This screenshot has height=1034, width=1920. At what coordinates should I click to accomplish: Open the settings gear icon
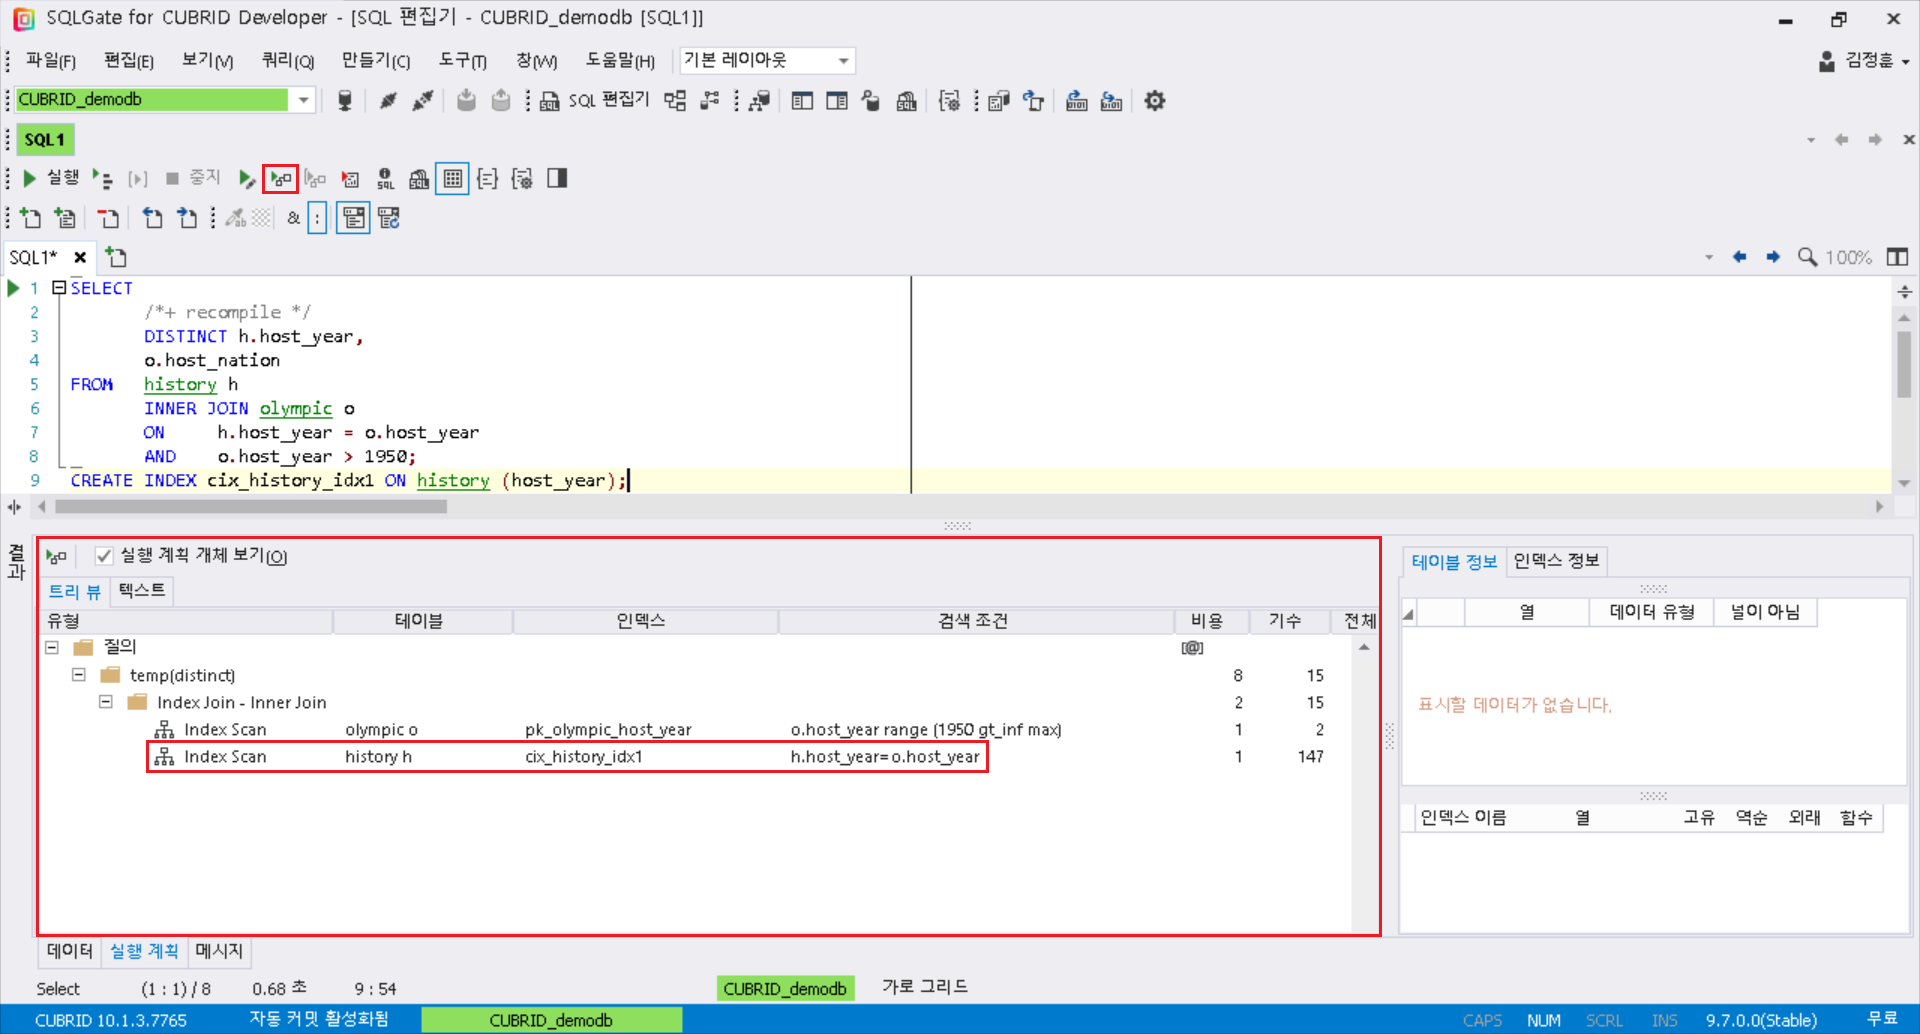1155,101
